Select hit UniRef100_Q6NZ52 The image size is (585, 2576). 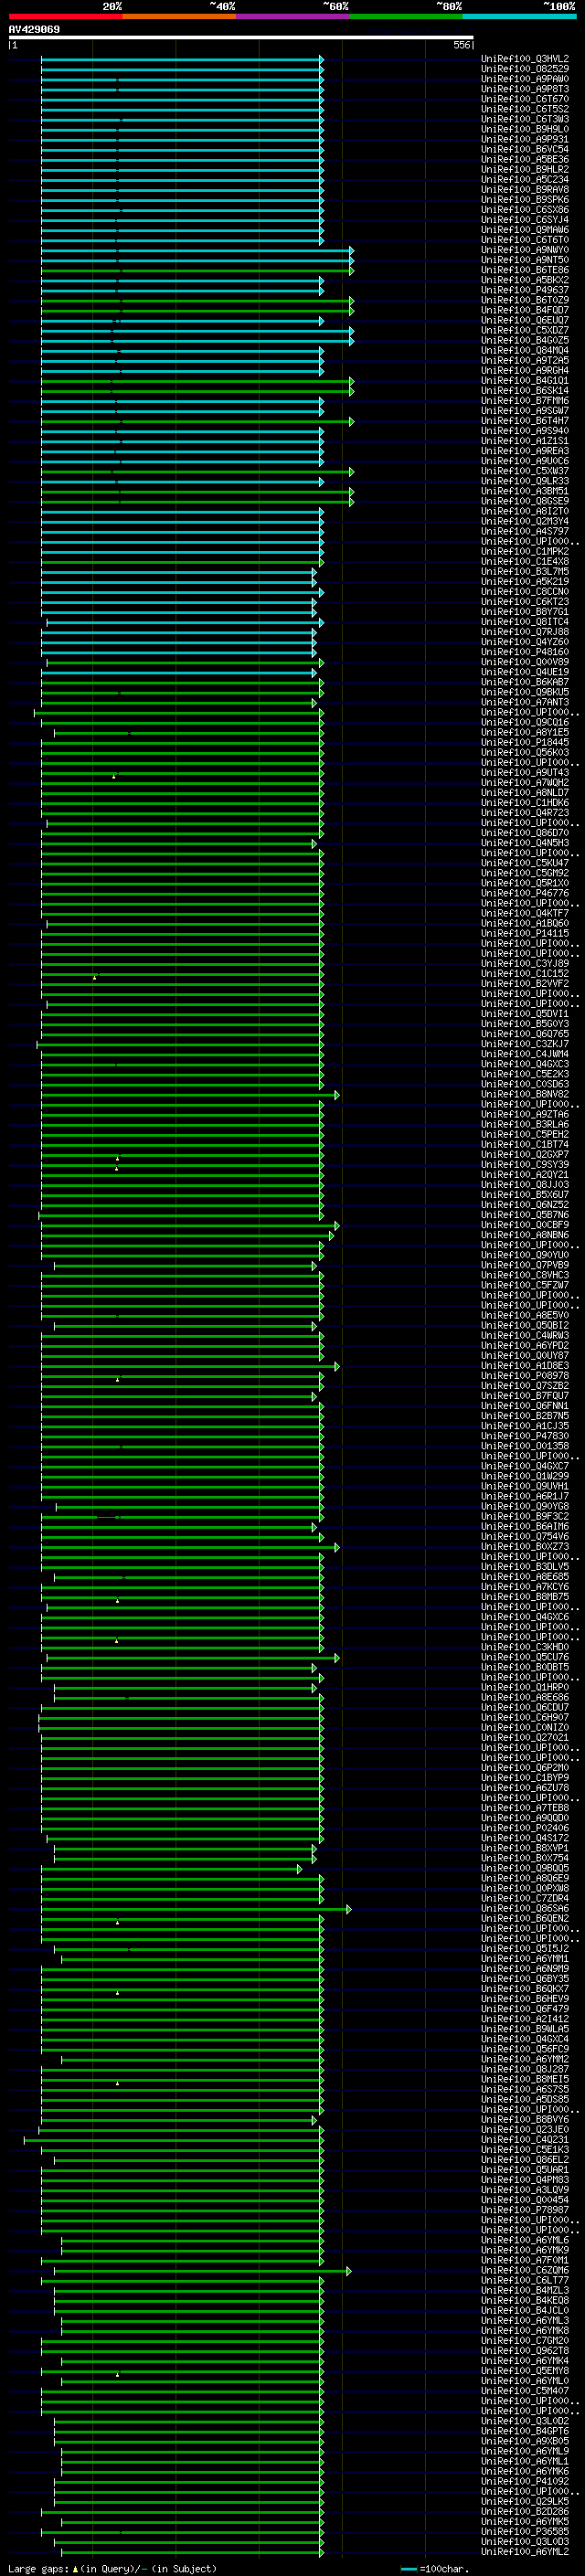(525, 1204)
